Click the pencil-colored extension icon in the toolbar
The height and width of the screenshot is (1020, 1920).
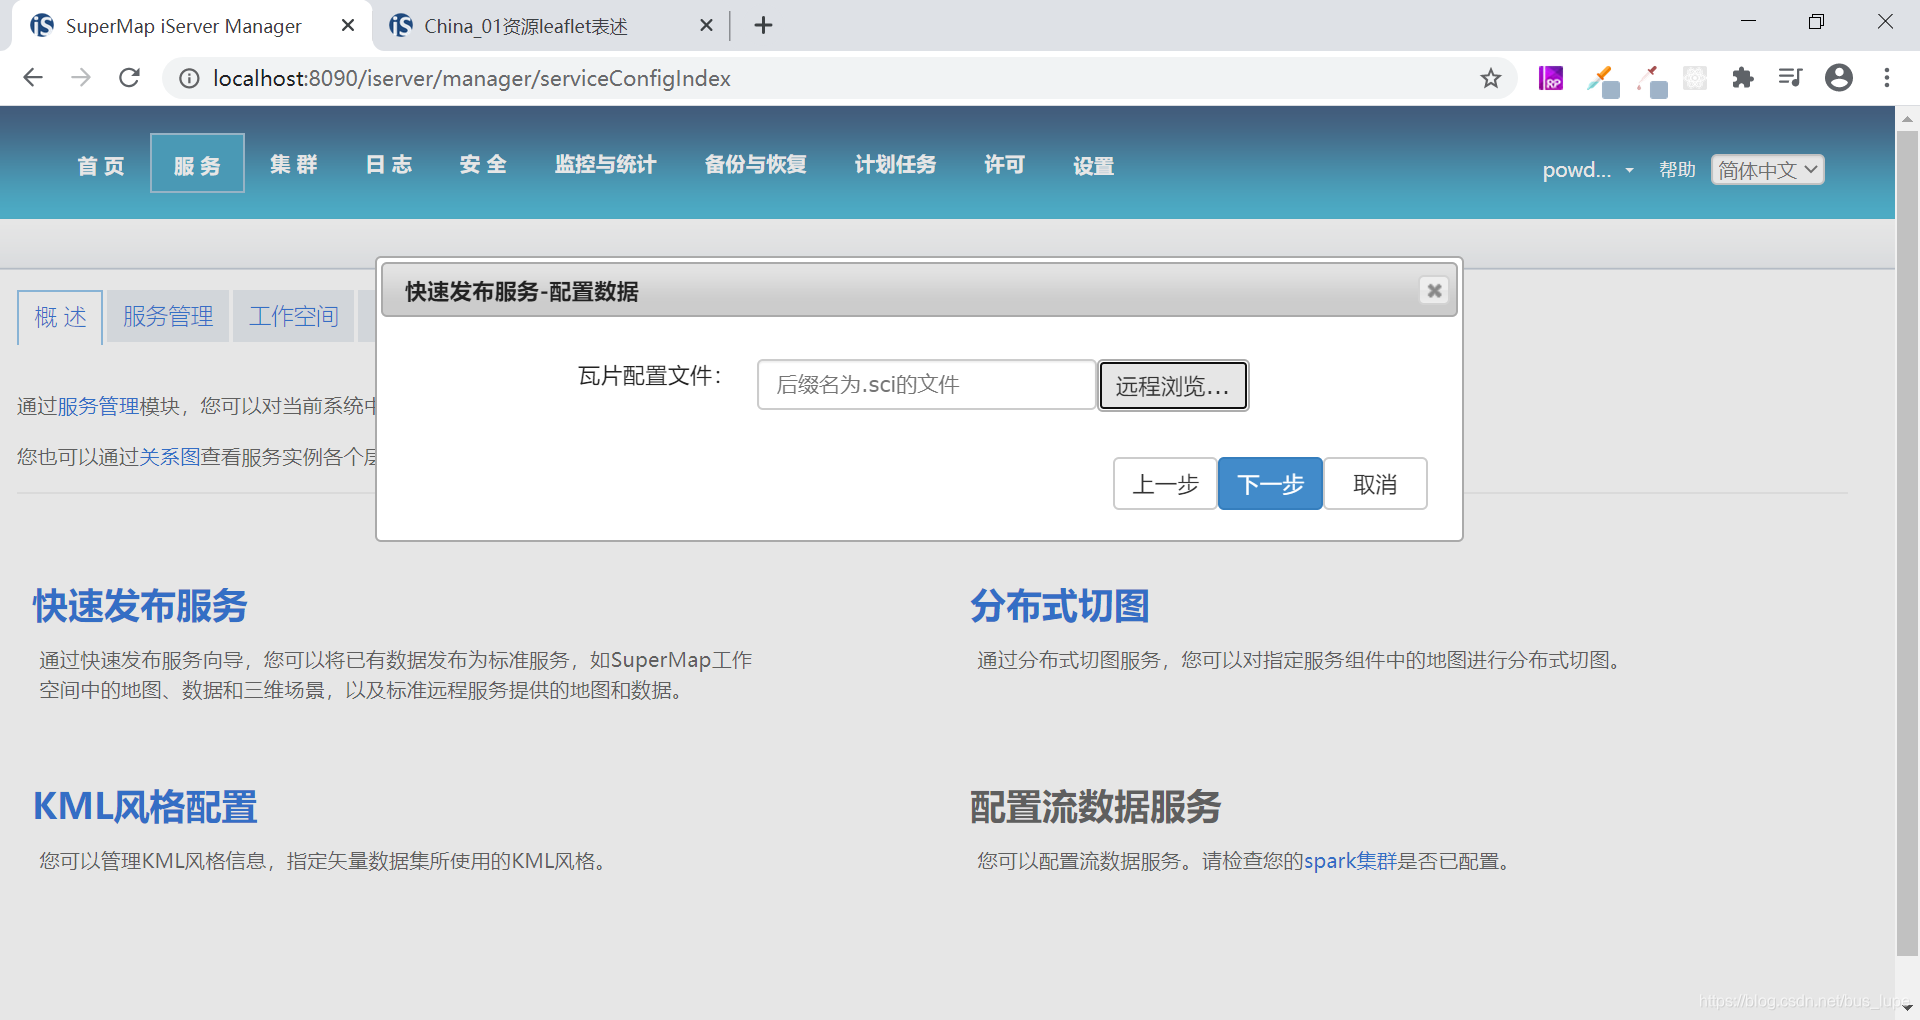1603,80
